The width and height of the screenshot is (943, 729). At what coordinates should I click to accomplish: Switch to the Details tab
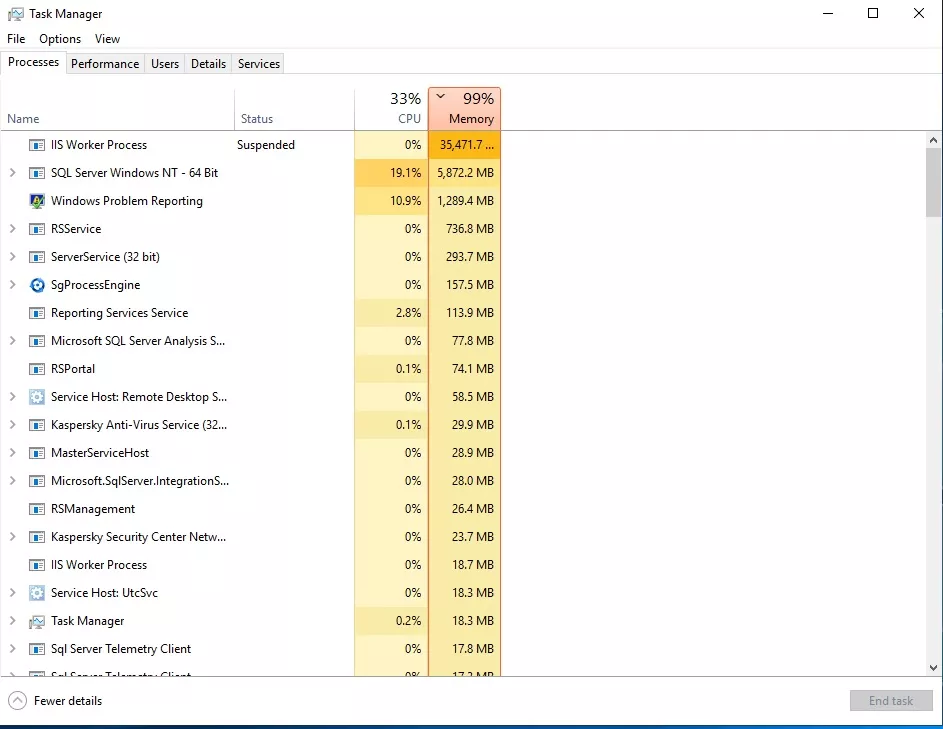pos(208,64)
